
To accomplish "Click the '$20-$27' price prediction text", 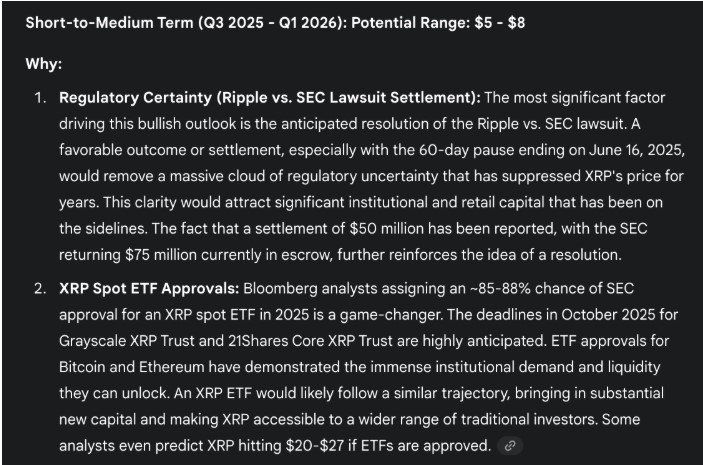I will point(315,446).
